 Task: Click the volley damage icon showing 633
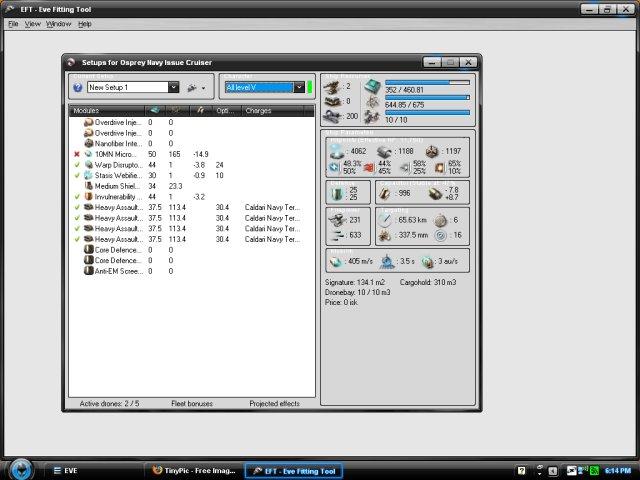coord(338,235)
